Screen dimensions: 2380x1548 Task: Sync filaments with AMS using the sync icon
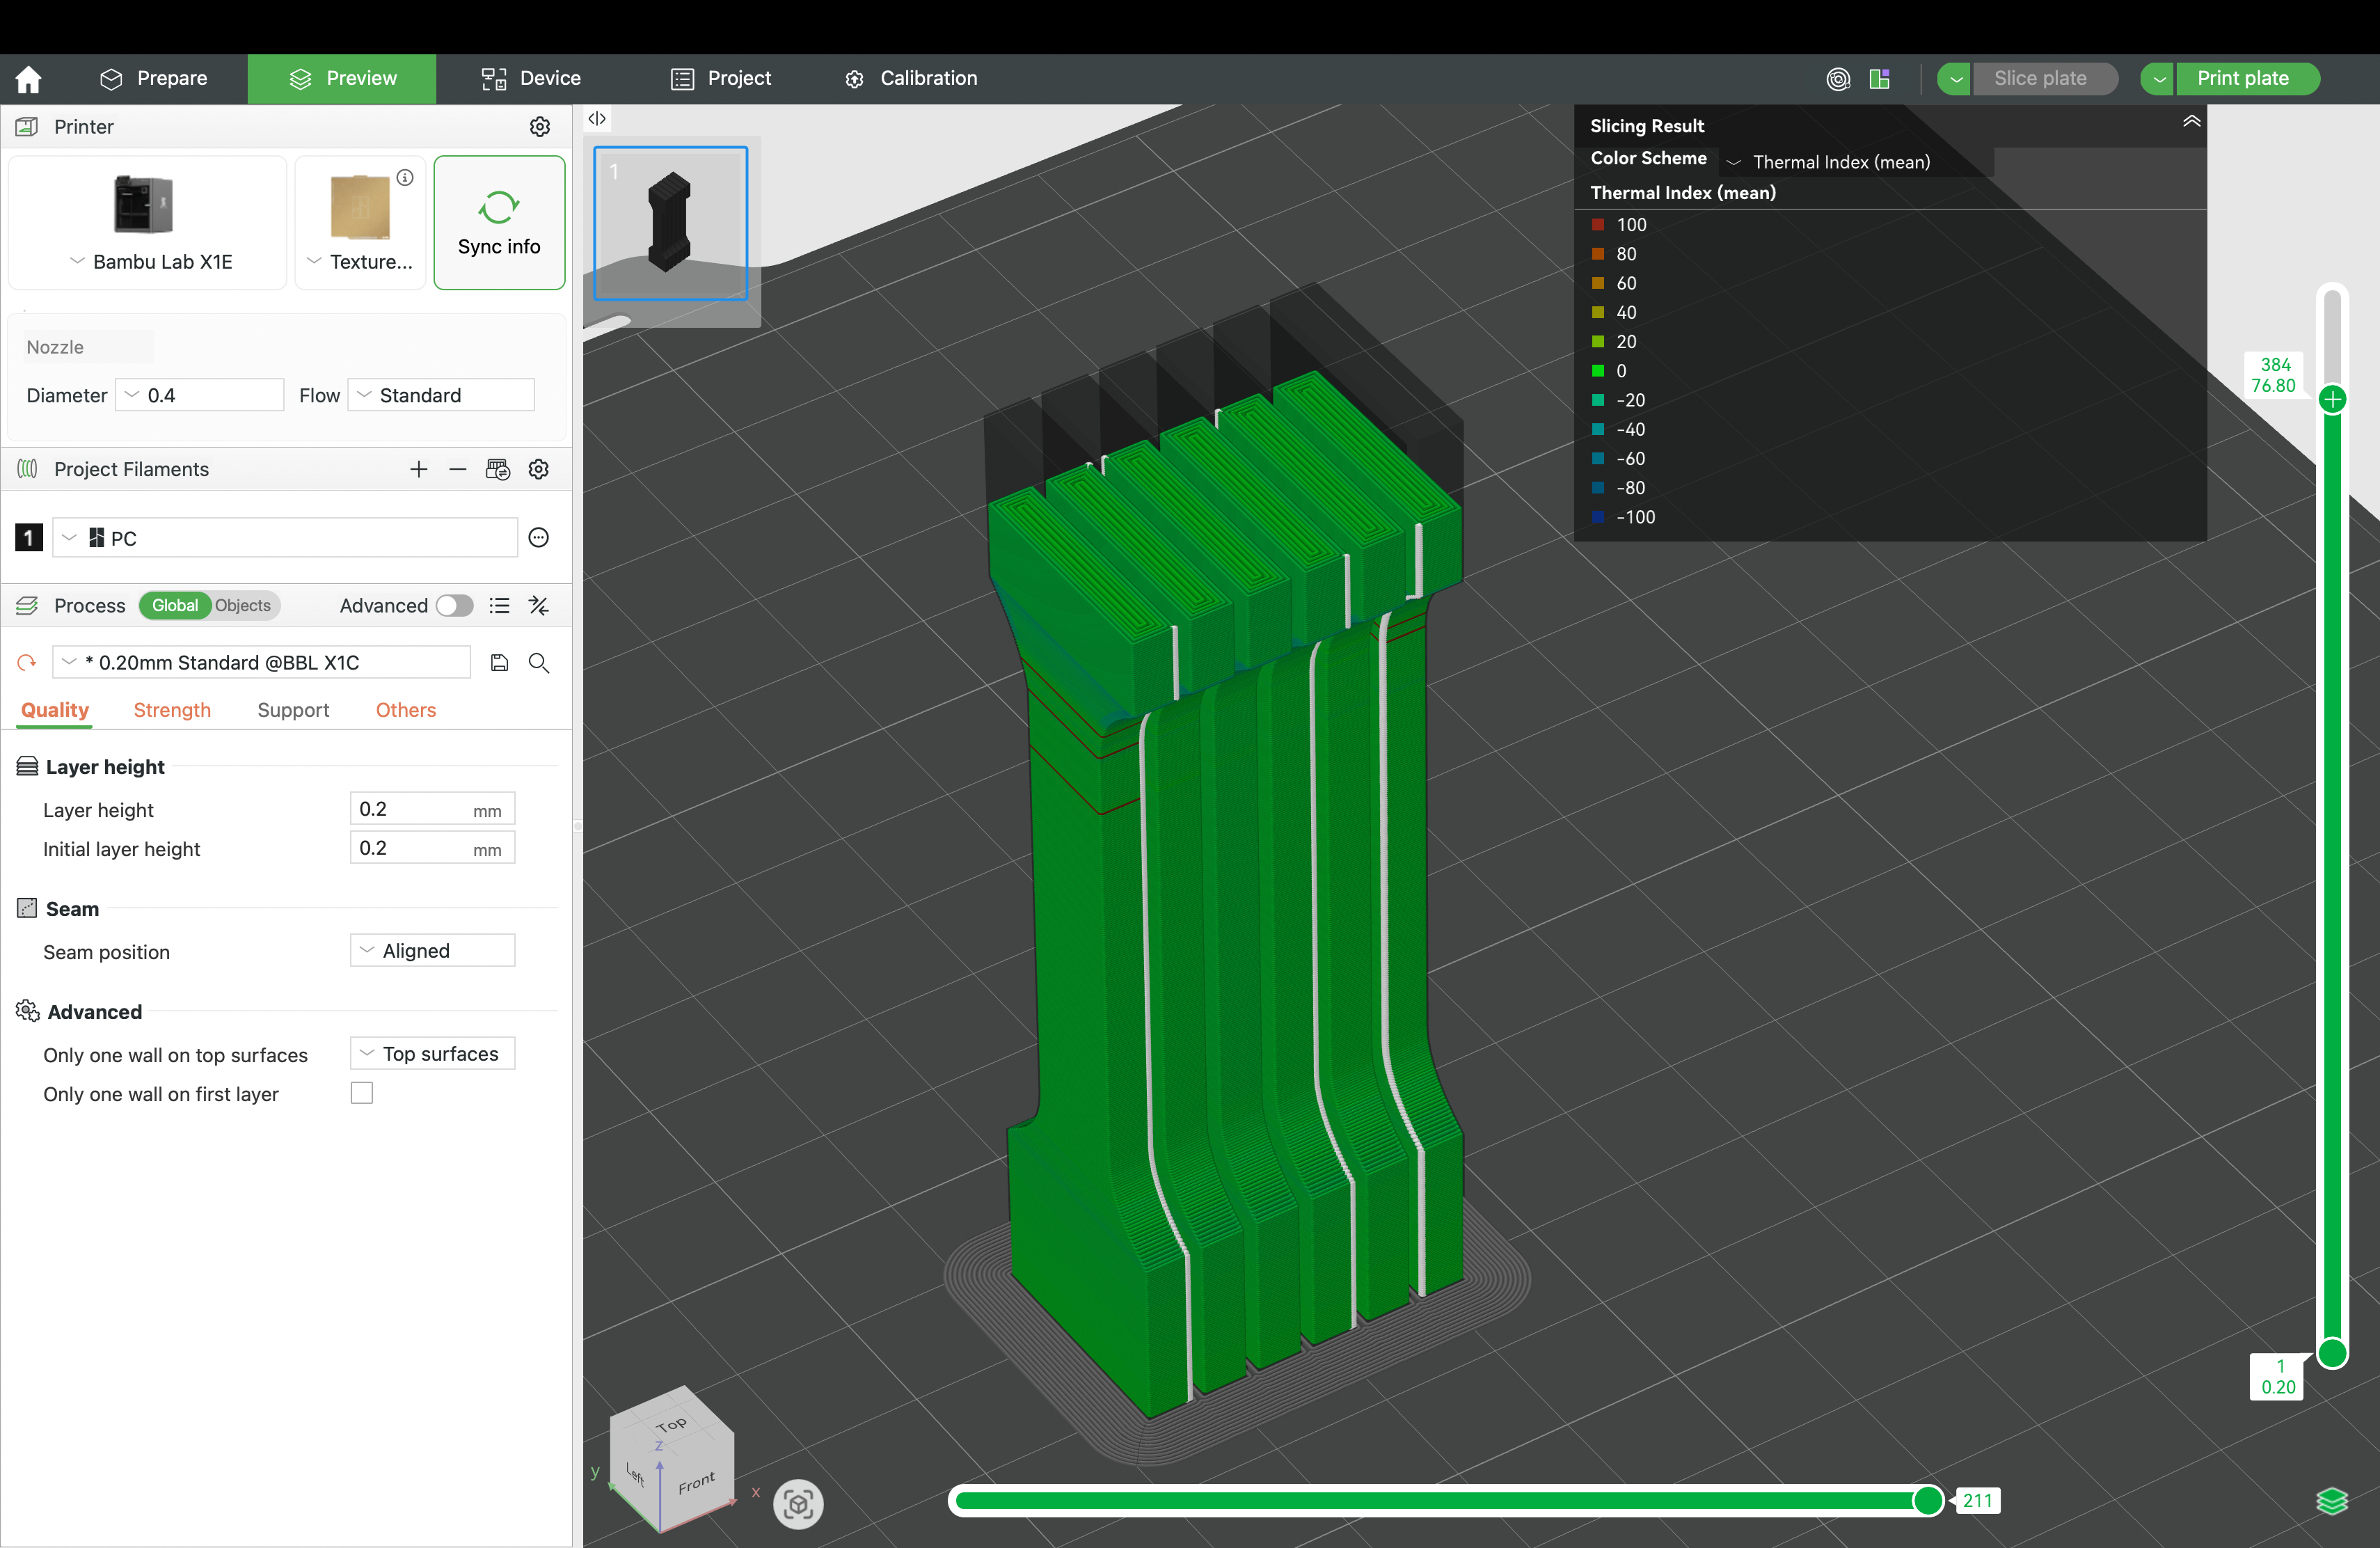tap(498, 469)
